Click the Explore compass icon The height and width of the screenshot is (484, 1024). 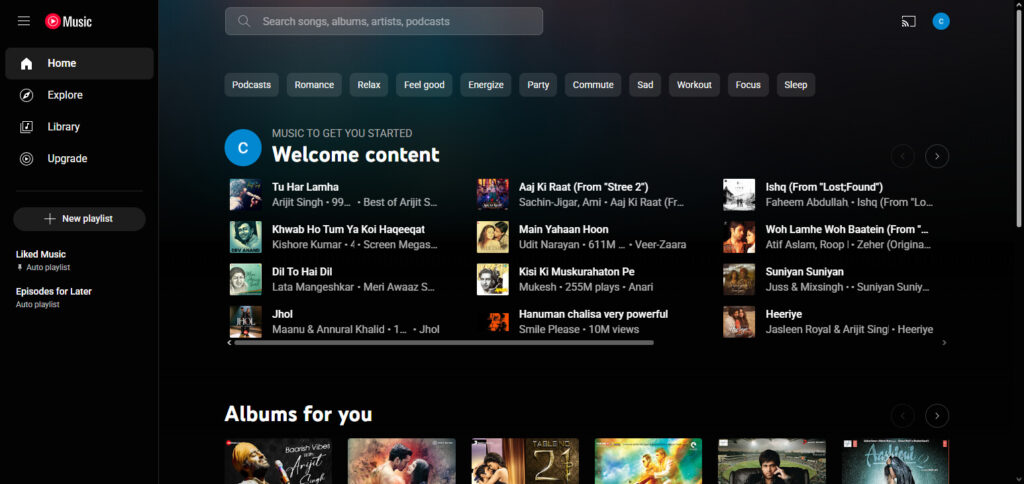(x=26, y=95)
